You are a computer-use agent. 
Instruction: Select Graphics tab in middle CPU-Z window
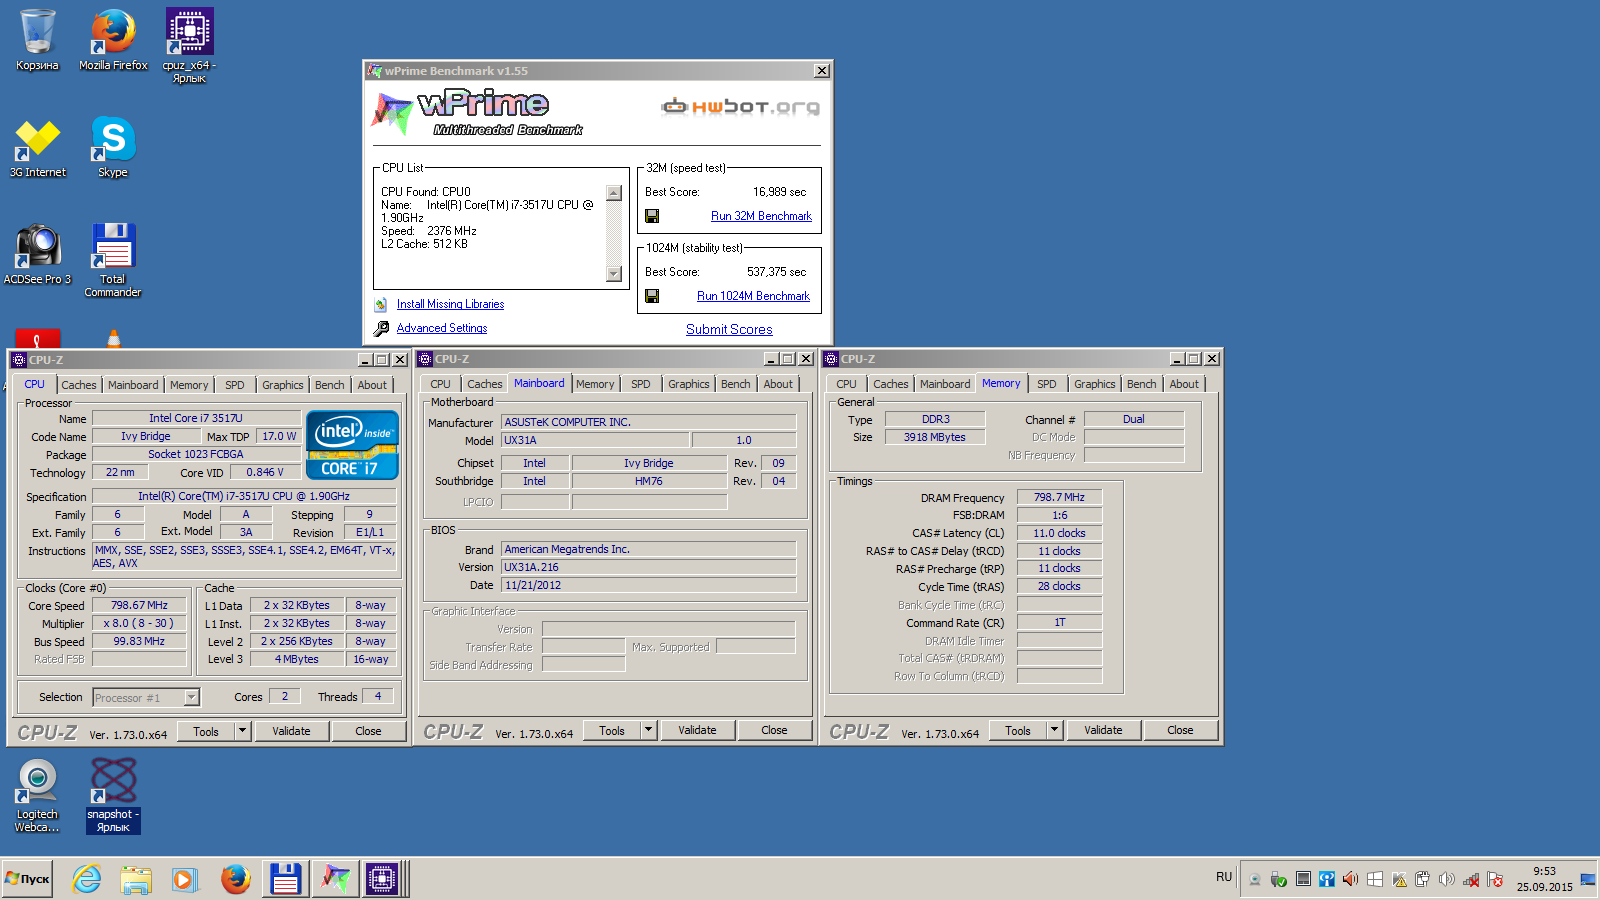click(689, 384)
